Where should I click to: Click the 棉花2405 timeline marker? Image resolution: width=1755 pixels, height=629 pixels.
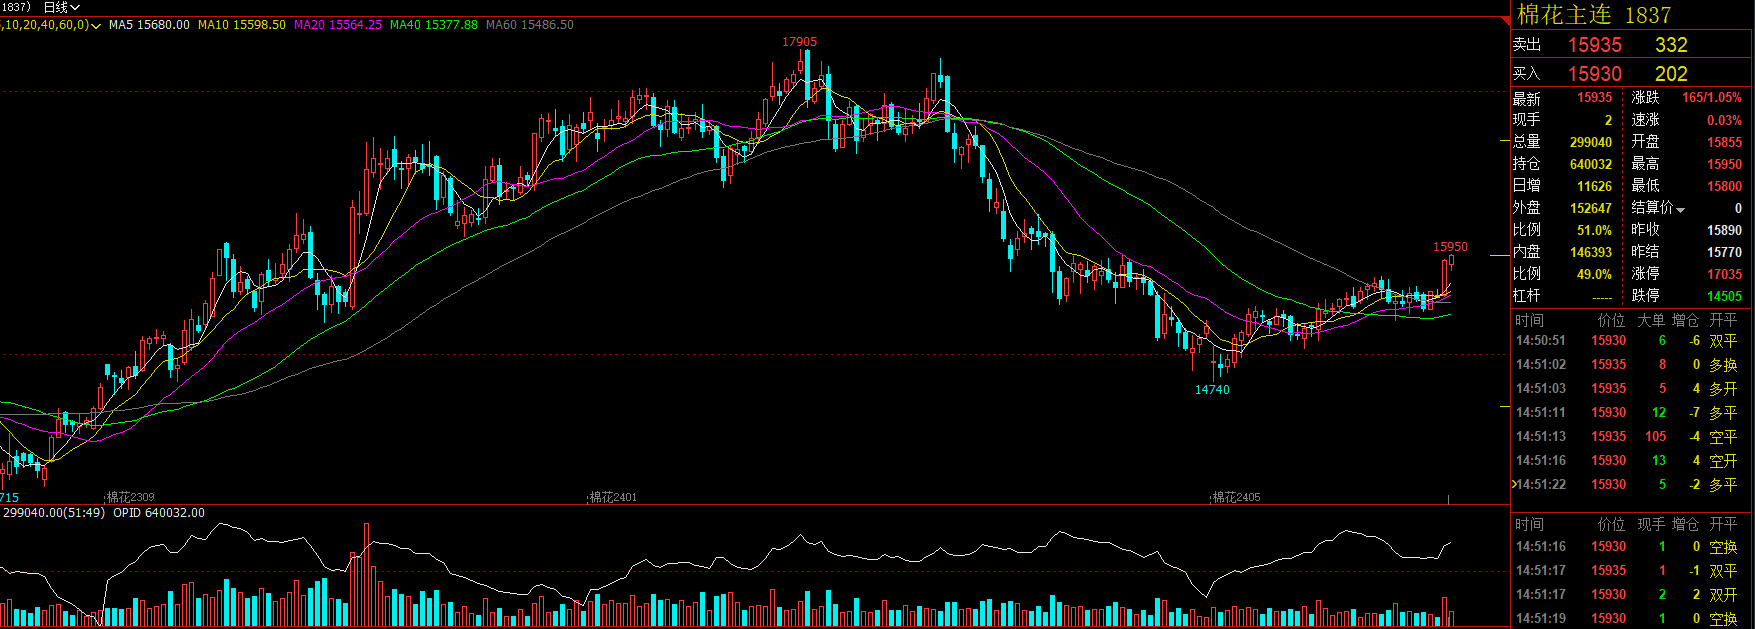(1236, 497)
